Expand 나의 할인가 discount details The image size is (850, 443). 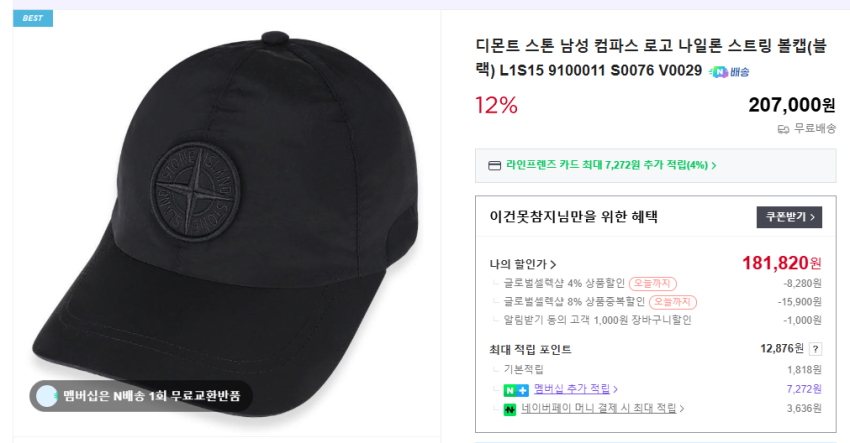click(x=523, y=264)
